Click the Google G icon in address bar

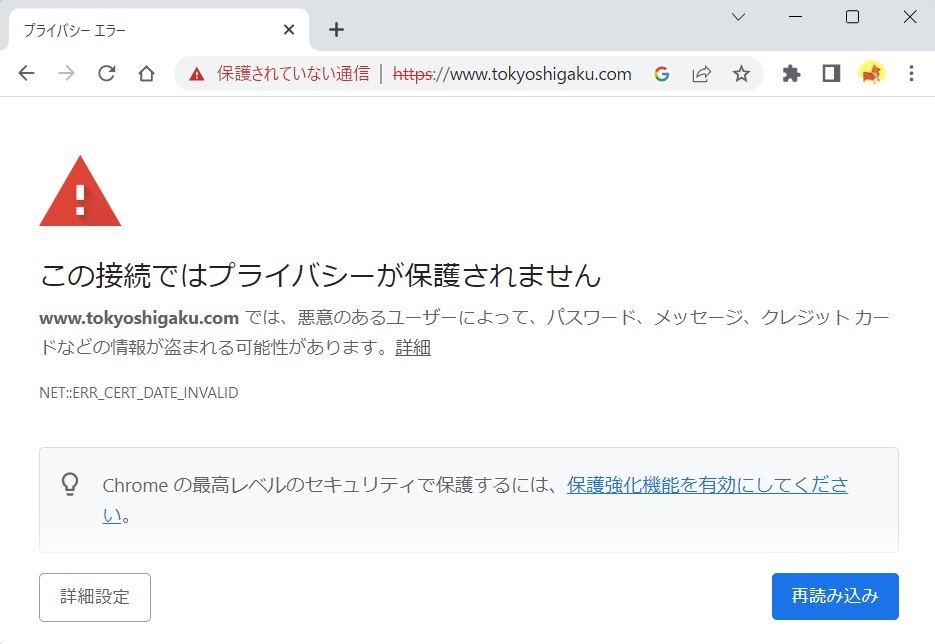coord(661,74)
